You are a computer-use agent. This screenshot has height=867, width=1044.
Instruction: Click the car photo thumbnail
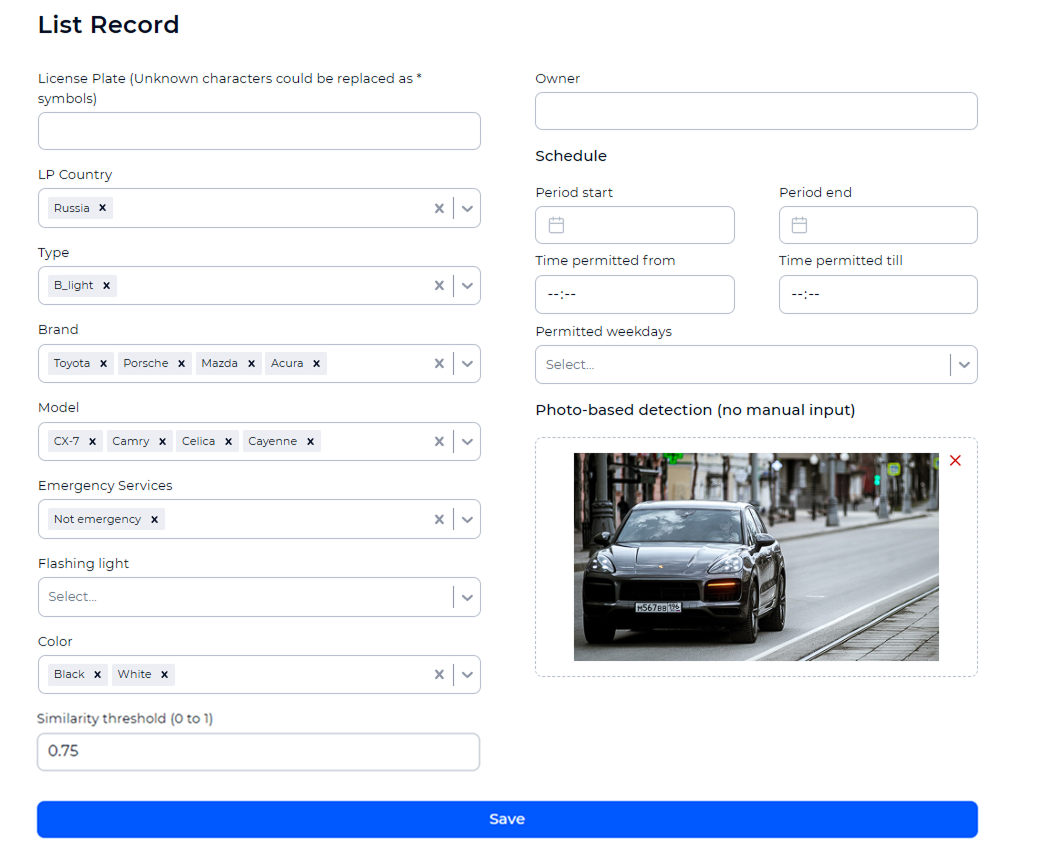click(756, 557)
